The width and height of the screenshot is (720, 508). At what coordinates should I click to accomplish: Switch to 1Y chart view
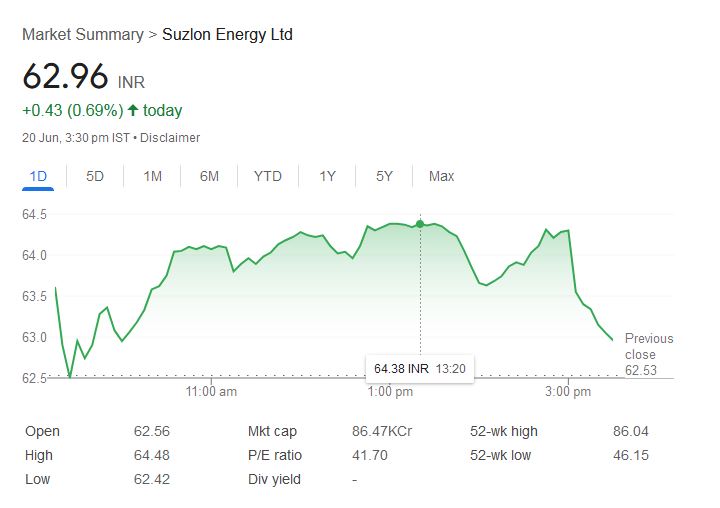click(327, 176)
